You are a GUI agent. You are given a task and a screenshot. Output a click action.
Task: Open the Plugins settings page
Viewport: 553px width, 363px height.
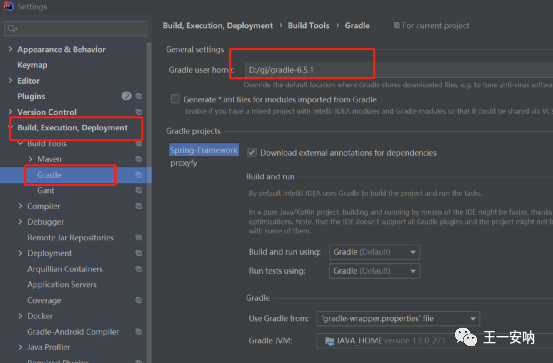31,96
